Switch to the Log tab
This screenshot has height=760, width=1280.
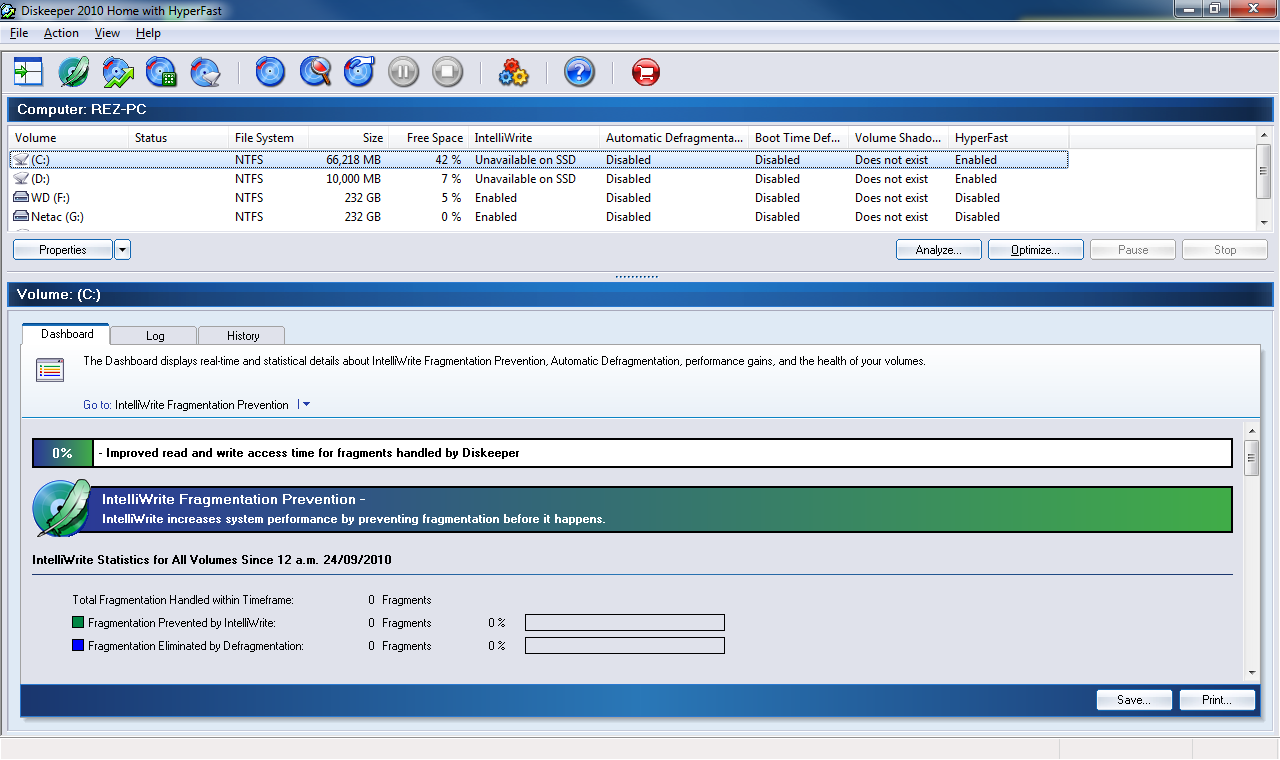coord(154,336)
